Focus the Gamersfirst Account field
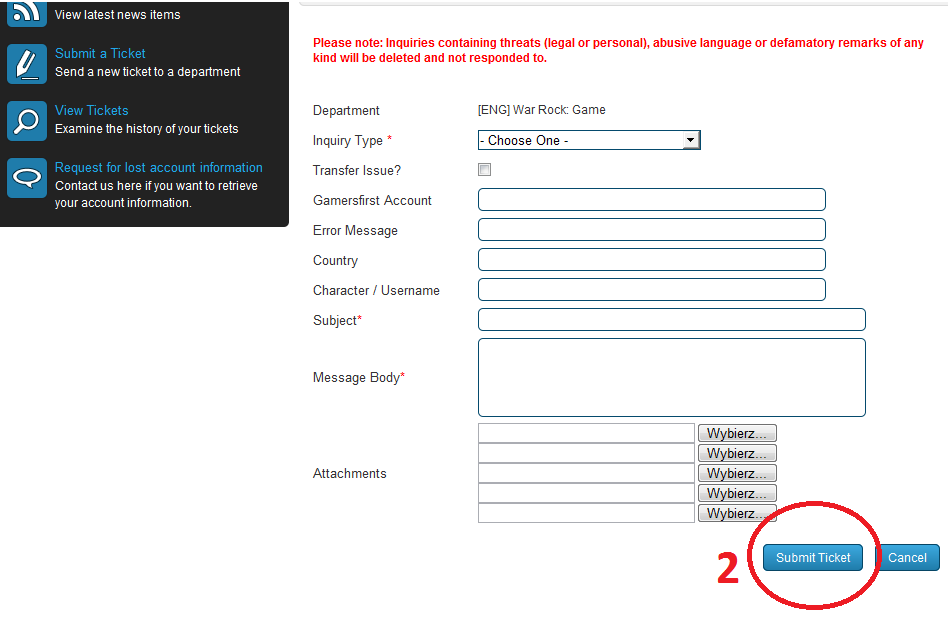Image resolution: width=948 pixels, height=622 pixels. [x=652, y=199]
